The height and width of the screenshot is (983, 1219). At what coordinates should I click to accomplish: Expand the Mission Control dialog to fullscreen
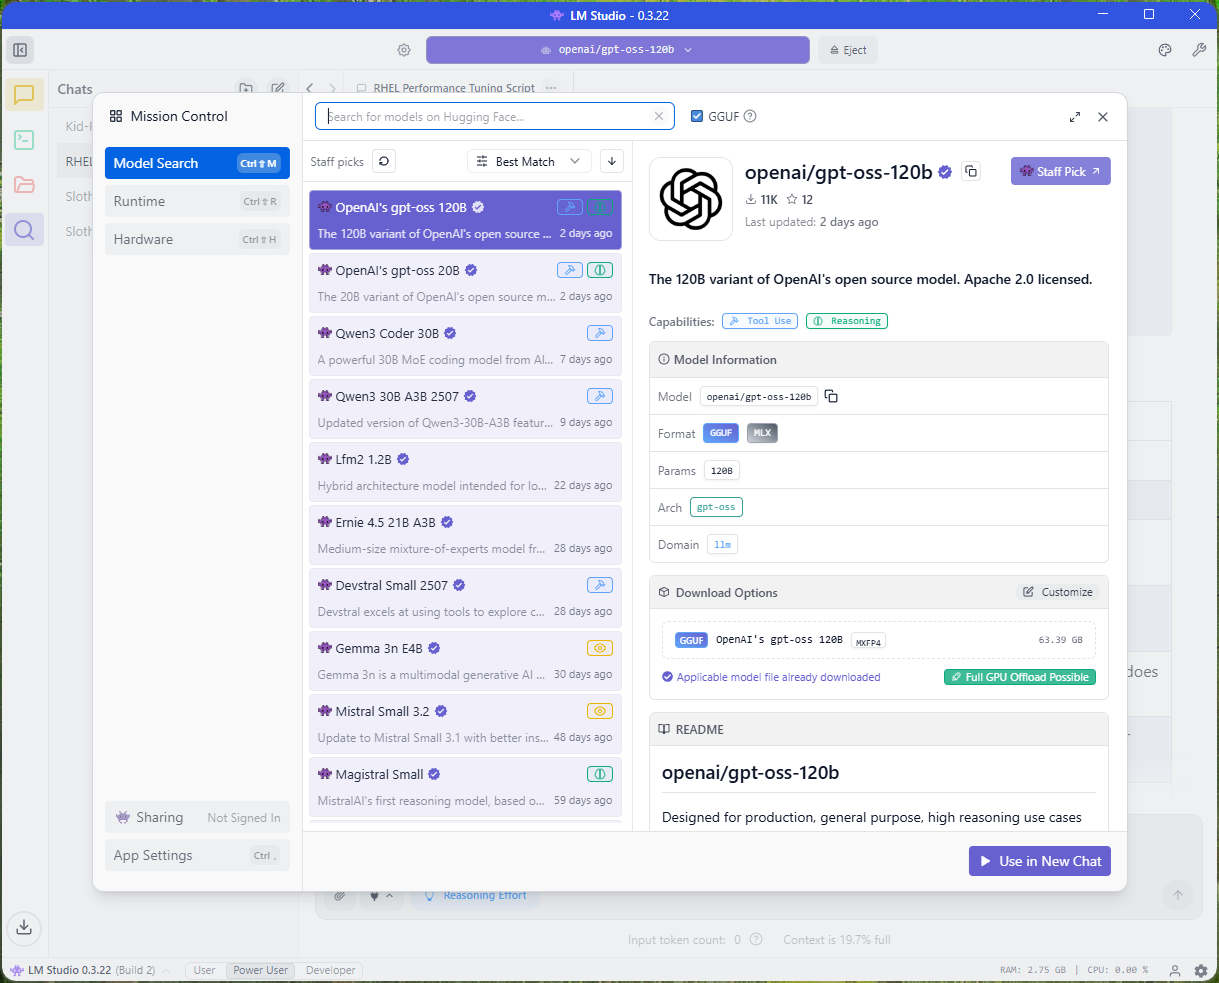tap(1075, 117)
